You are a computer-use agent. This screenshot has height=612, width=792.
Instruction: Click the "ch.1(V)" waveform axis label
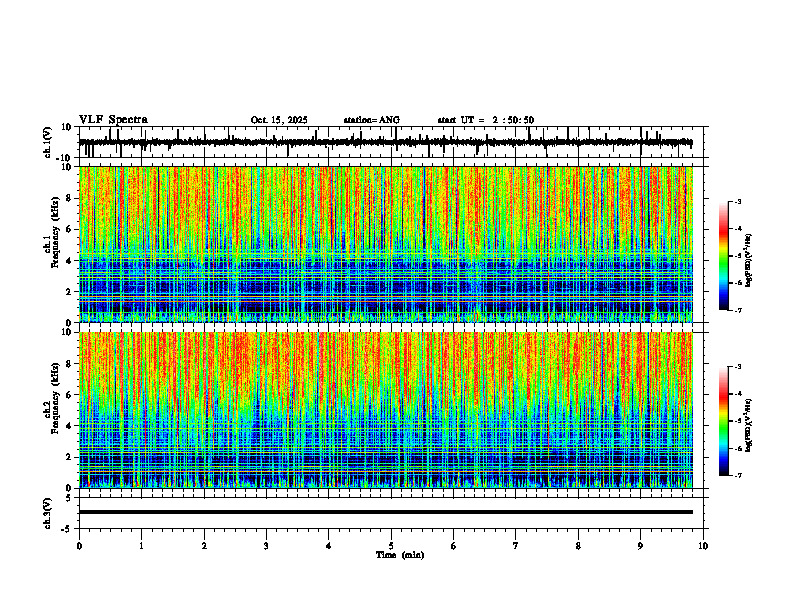click(48, 142)
